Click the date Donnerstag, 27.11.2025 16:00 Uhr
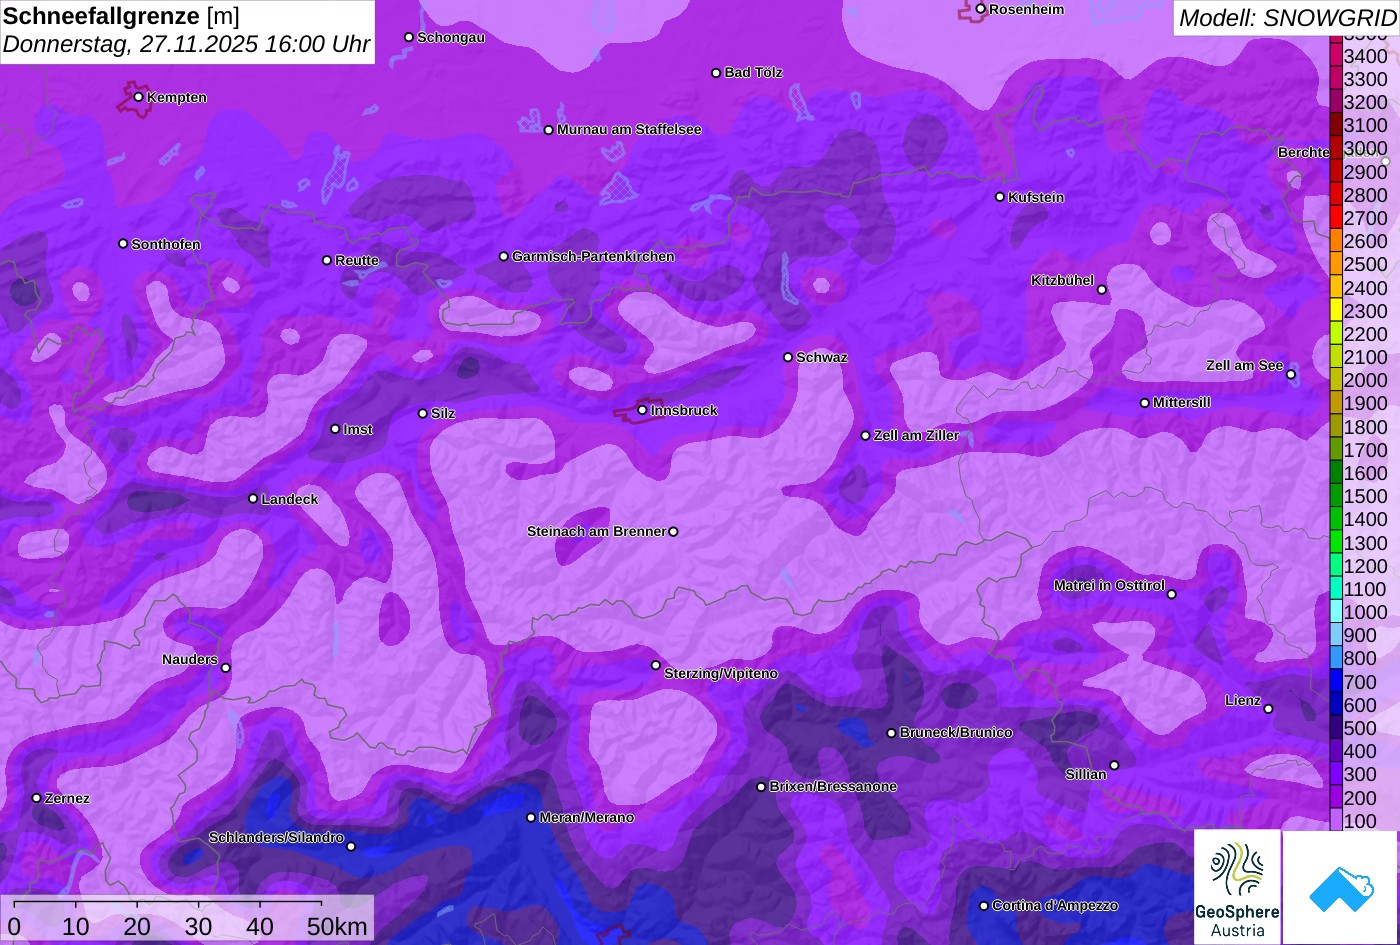 [187, 45]
